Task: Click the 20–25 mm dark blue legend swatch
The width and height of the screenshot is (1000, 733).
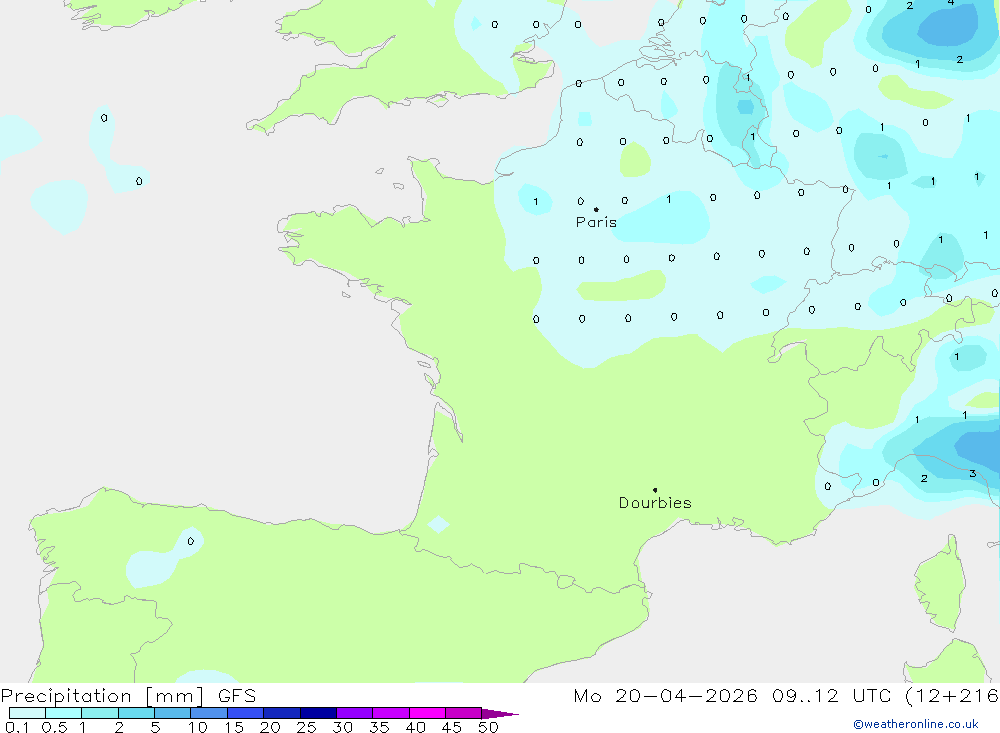Action: coord(282,713)
